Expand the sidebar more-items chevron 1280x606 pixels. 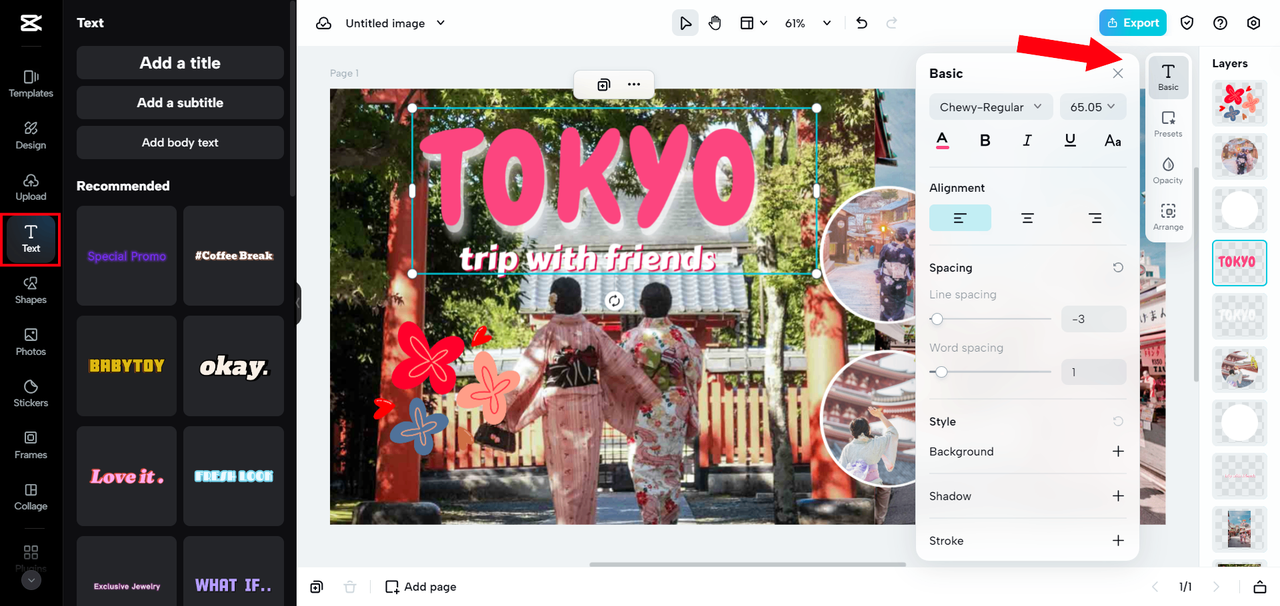[x=31, y=579]
